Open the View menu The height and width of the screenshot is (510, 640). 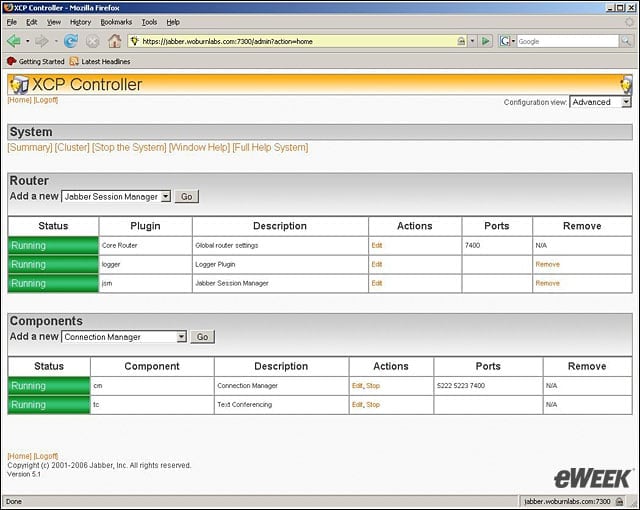click(53, 22)
